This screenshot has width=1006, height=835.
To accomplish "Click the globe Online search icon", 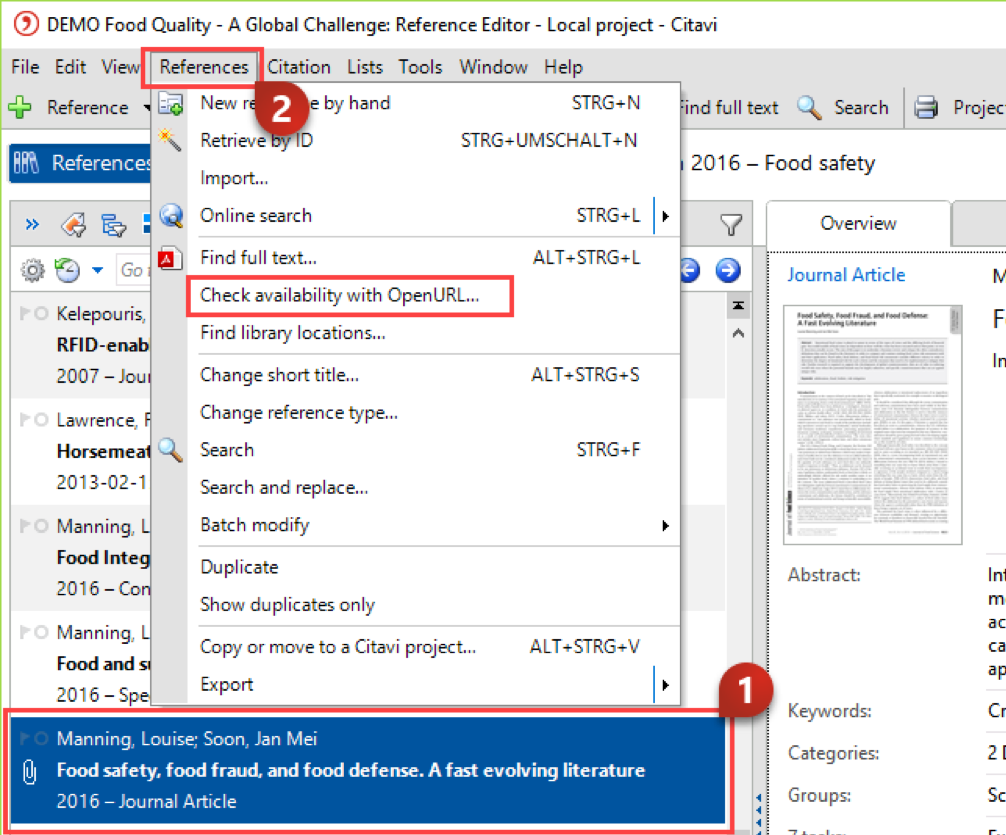I will coord(171,216).
